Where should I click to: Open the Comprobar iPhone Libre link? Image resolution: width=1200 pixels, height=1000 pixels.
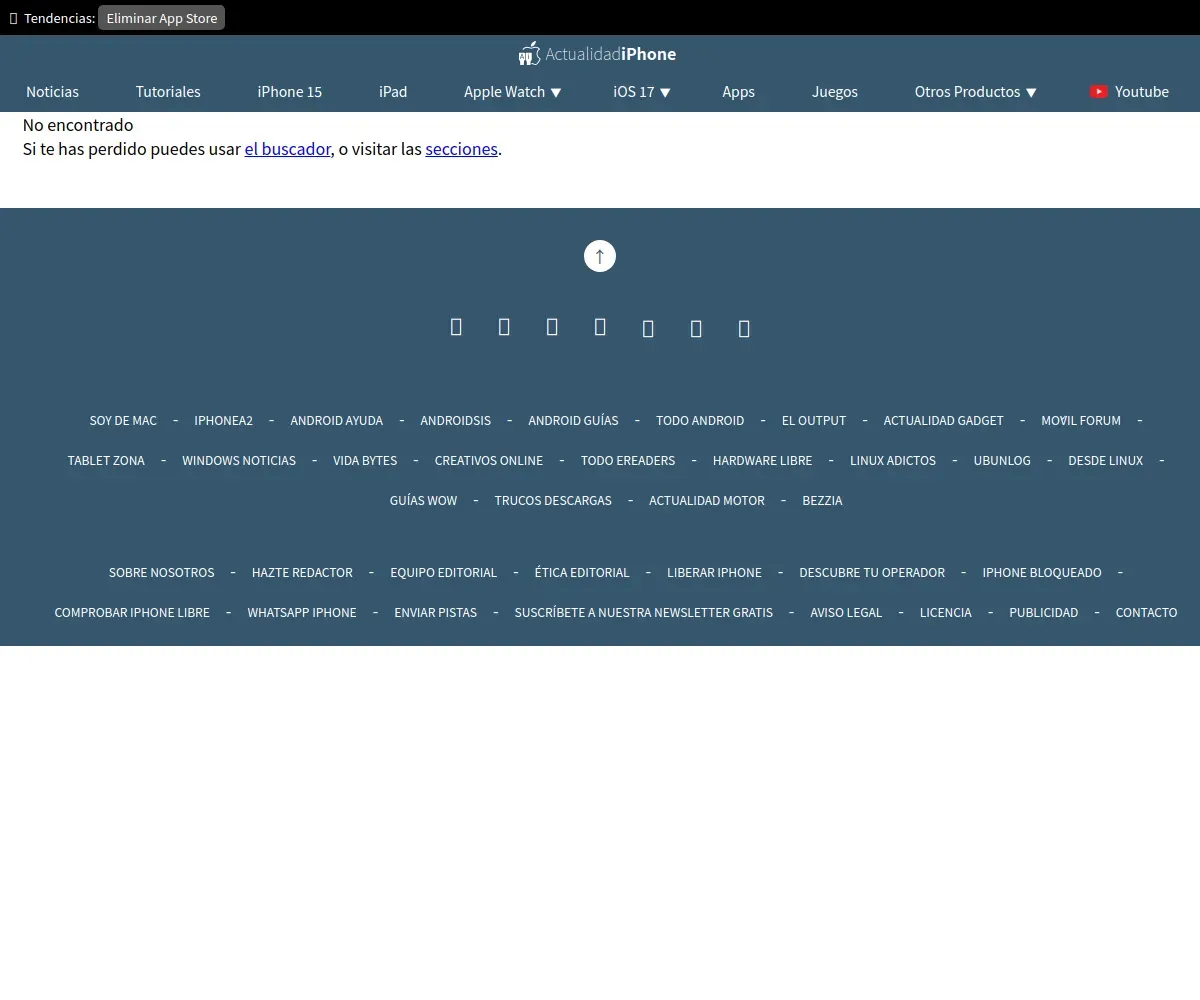(x=132, y=612)
